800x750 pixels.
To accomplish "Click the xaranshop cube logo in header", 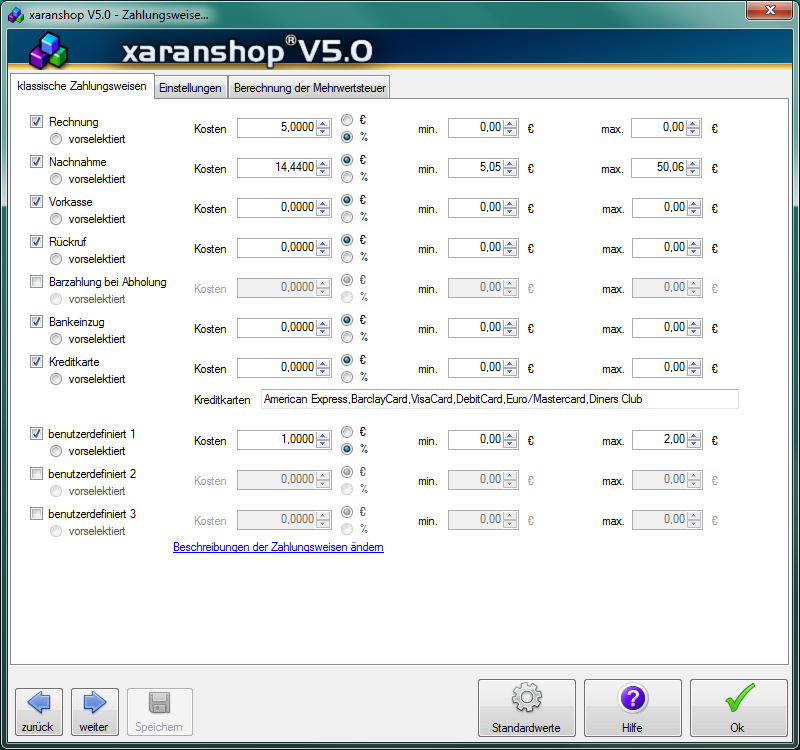I will 48,51.
